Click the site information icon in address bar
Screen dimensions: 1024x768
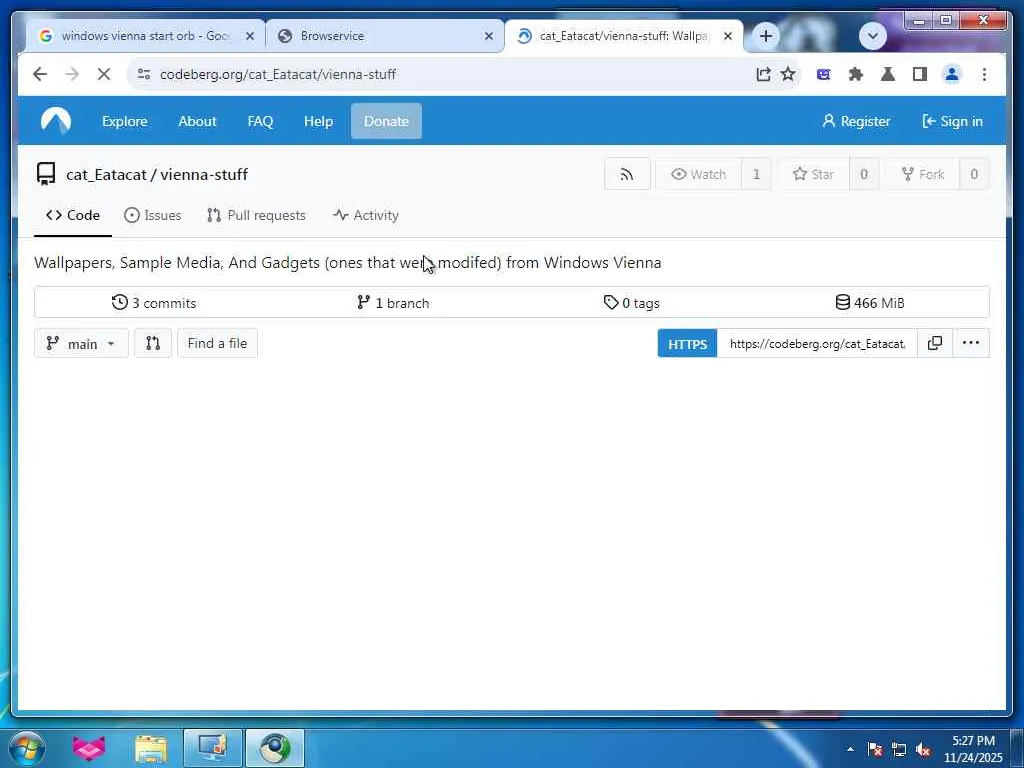point(144,74)
